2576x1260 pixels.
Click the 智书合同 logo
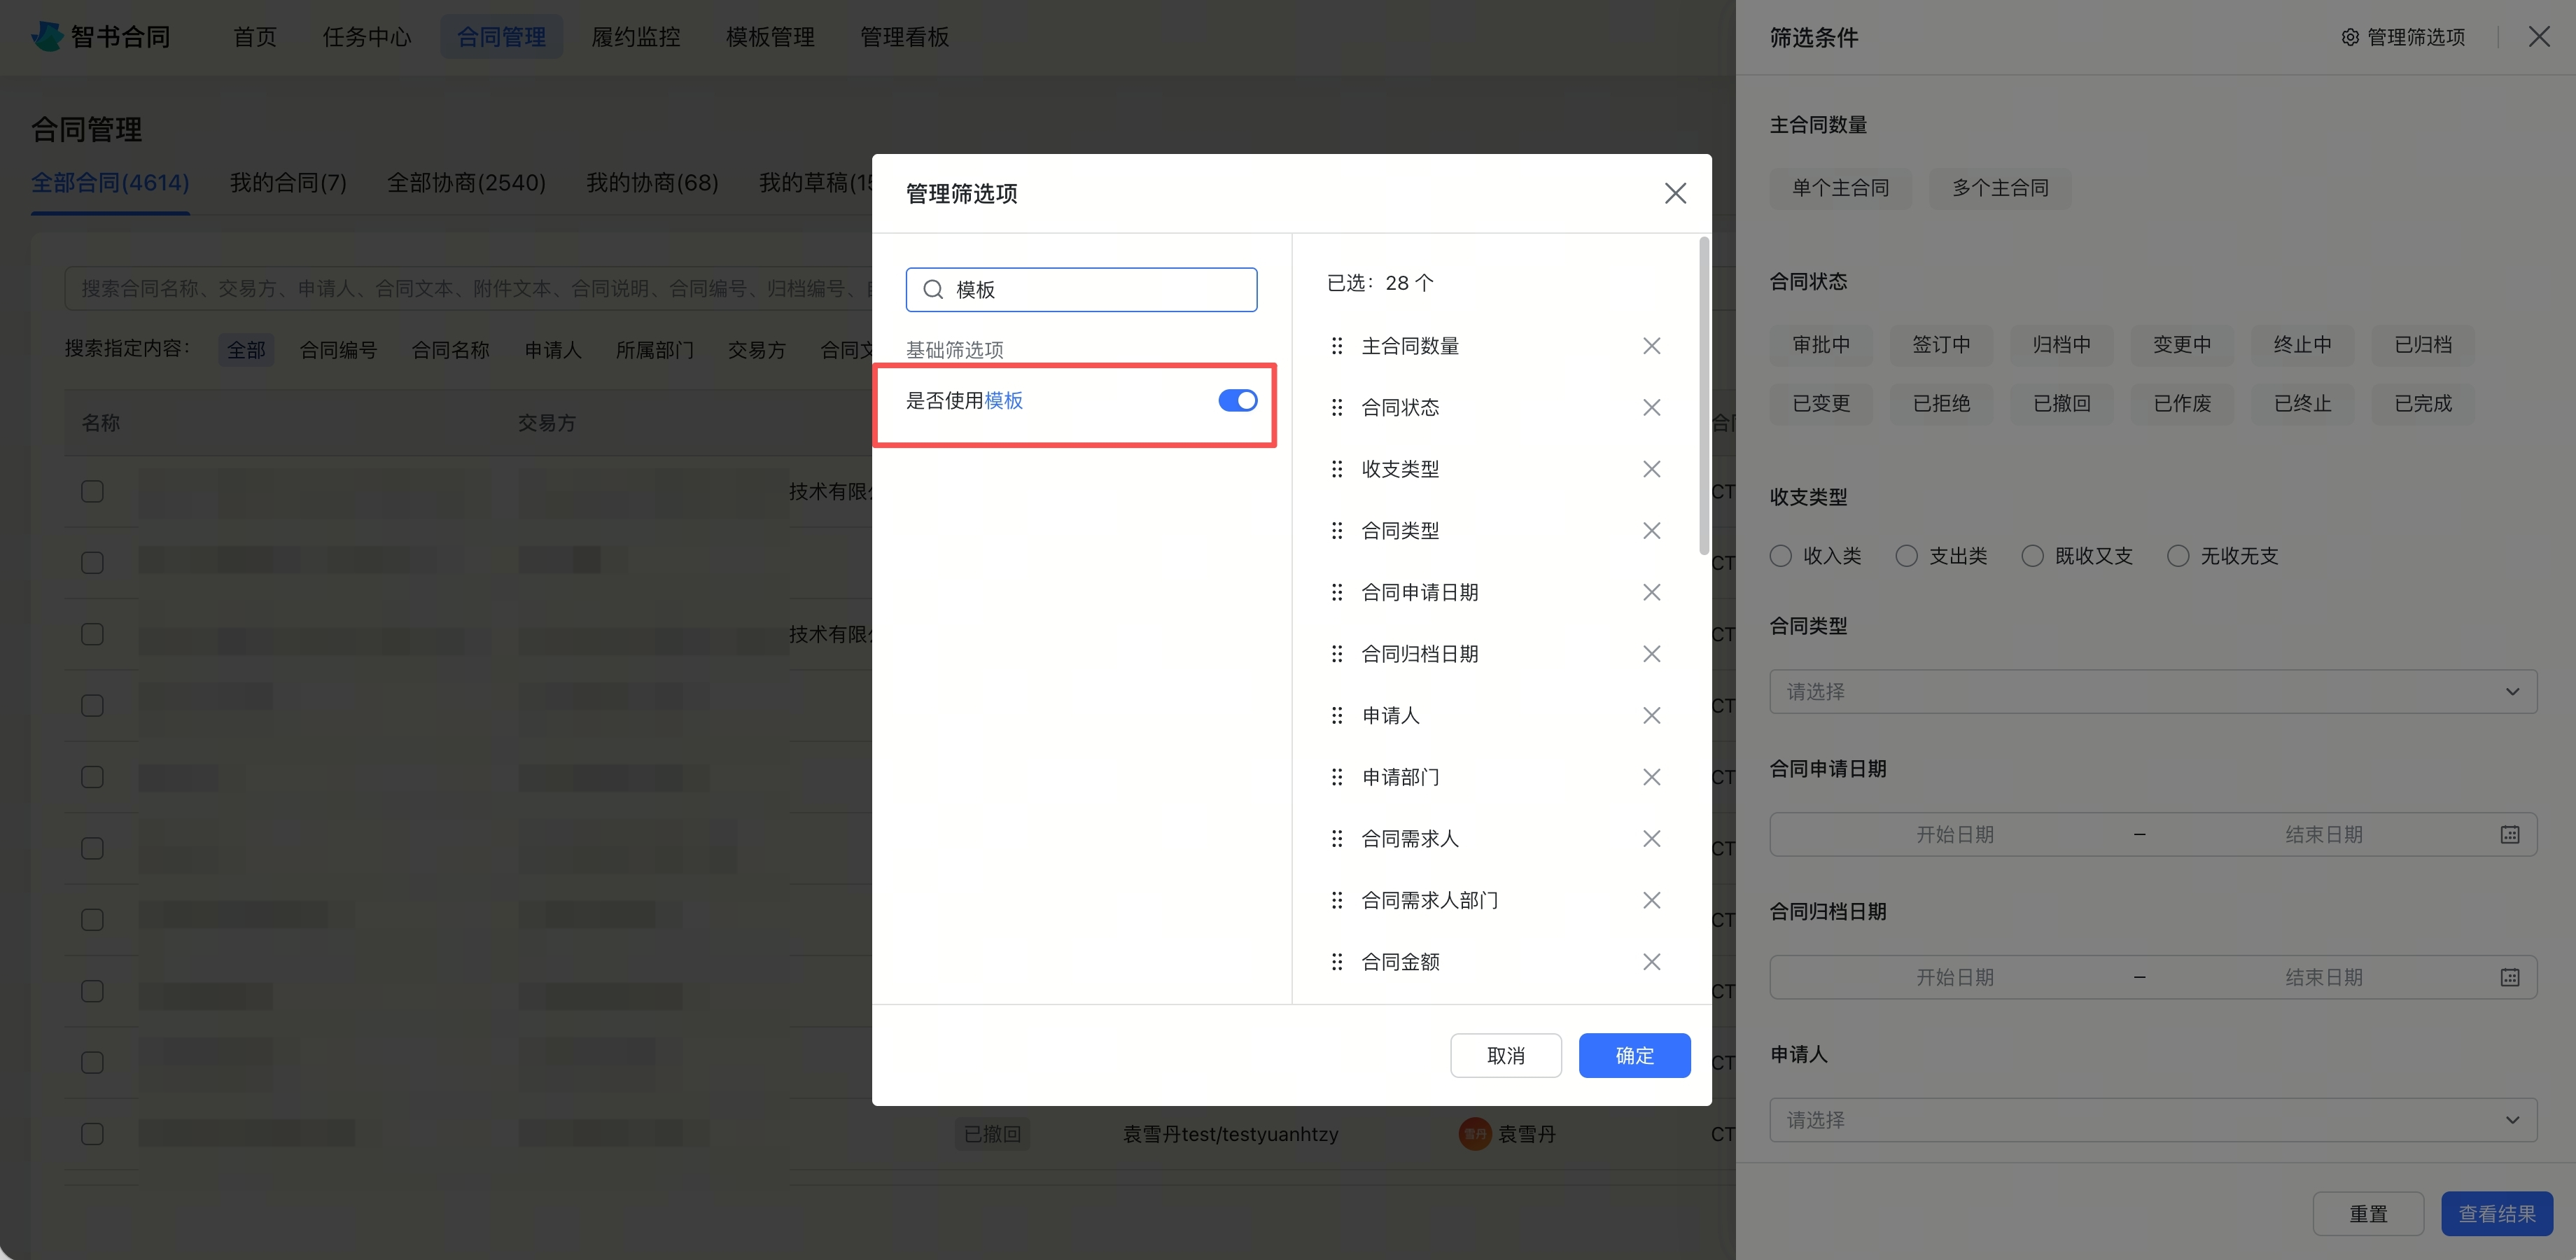(100, 37)
